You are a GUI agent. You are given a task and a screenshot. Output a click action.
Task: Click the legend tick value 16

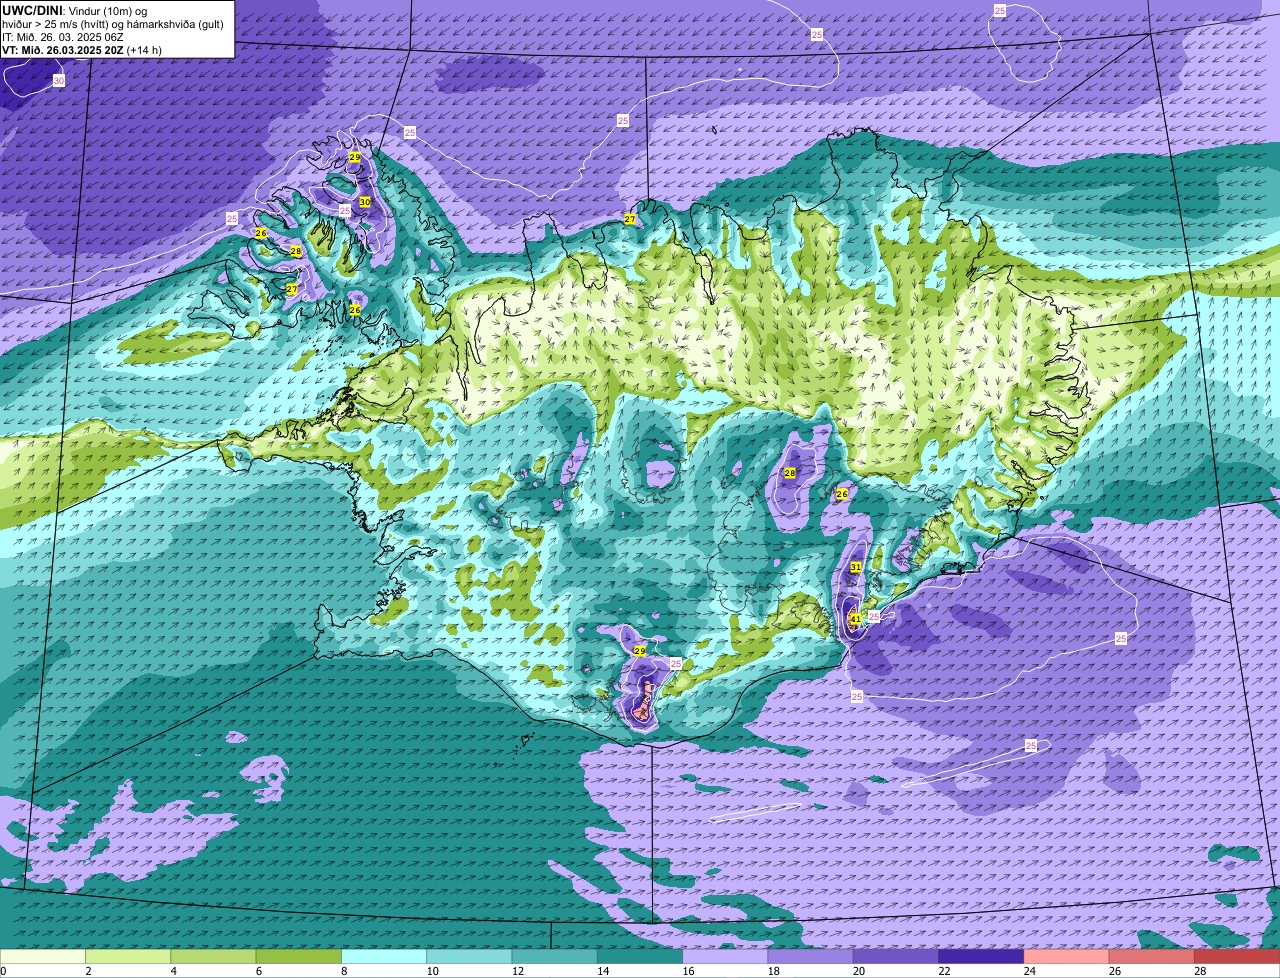(687, 971)
